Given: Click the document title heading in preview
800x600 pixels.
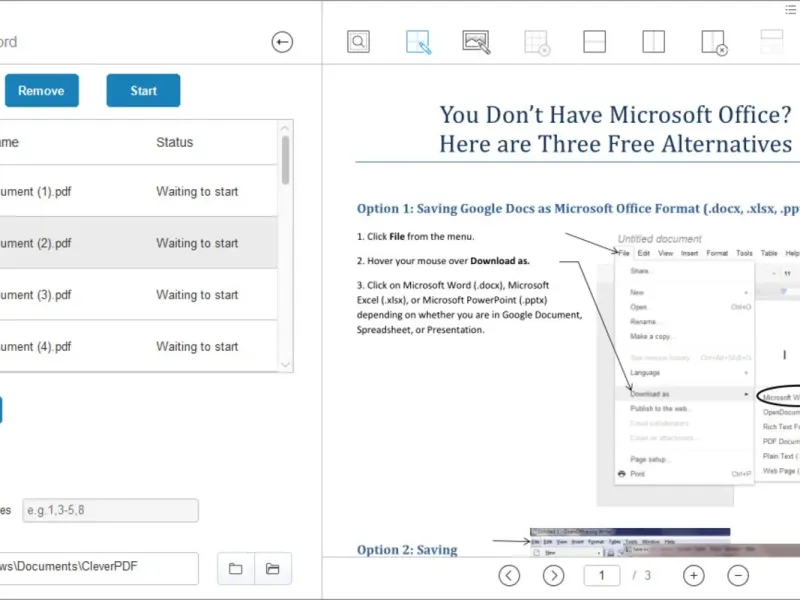Looking at the screenshot, I should tap(615, 129).
